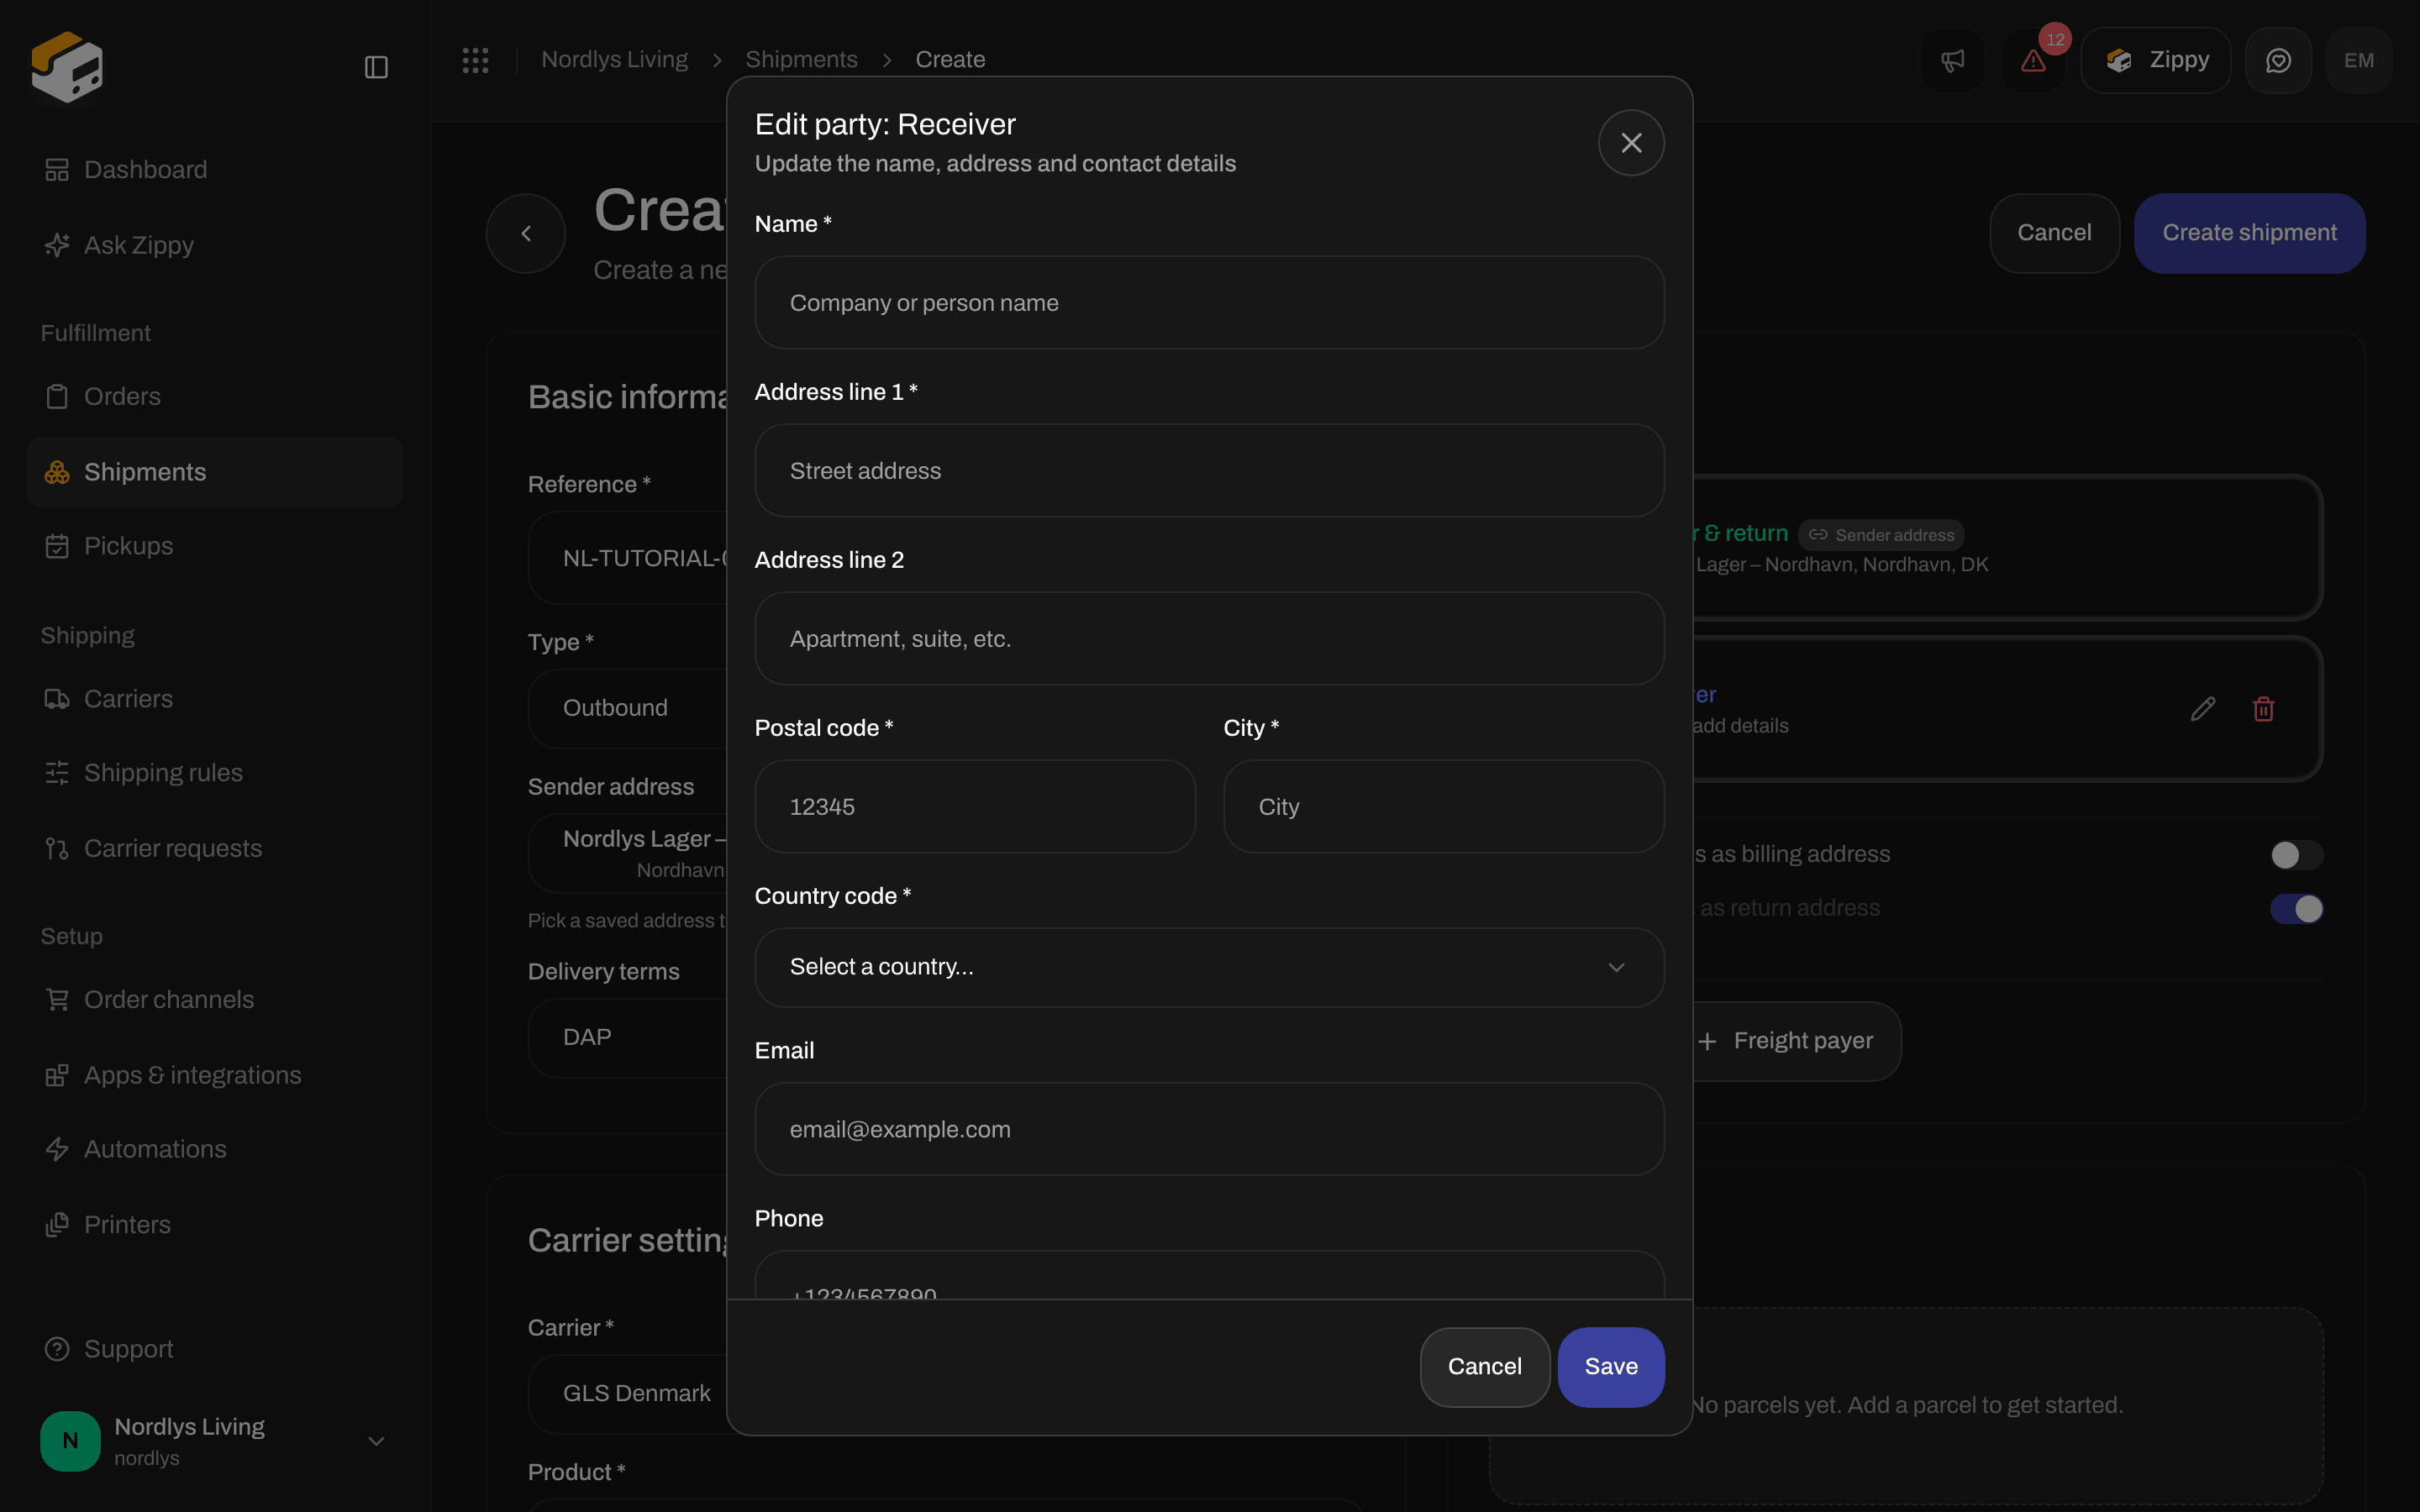This screenshot has height=1512, width=2420.
Task: Open the EM user avatar
Action: point(2358,61)
